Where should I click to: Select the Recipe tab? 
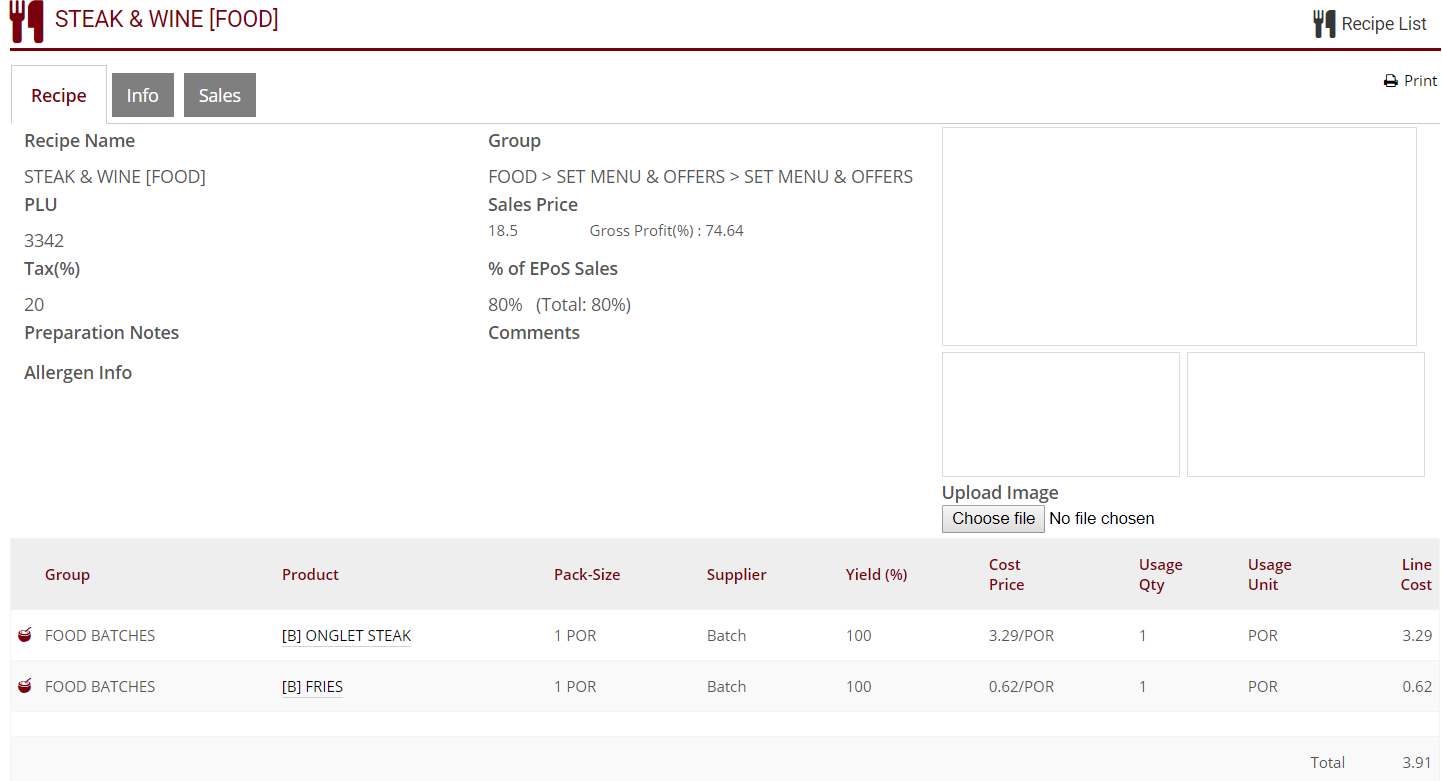point(59,95)
